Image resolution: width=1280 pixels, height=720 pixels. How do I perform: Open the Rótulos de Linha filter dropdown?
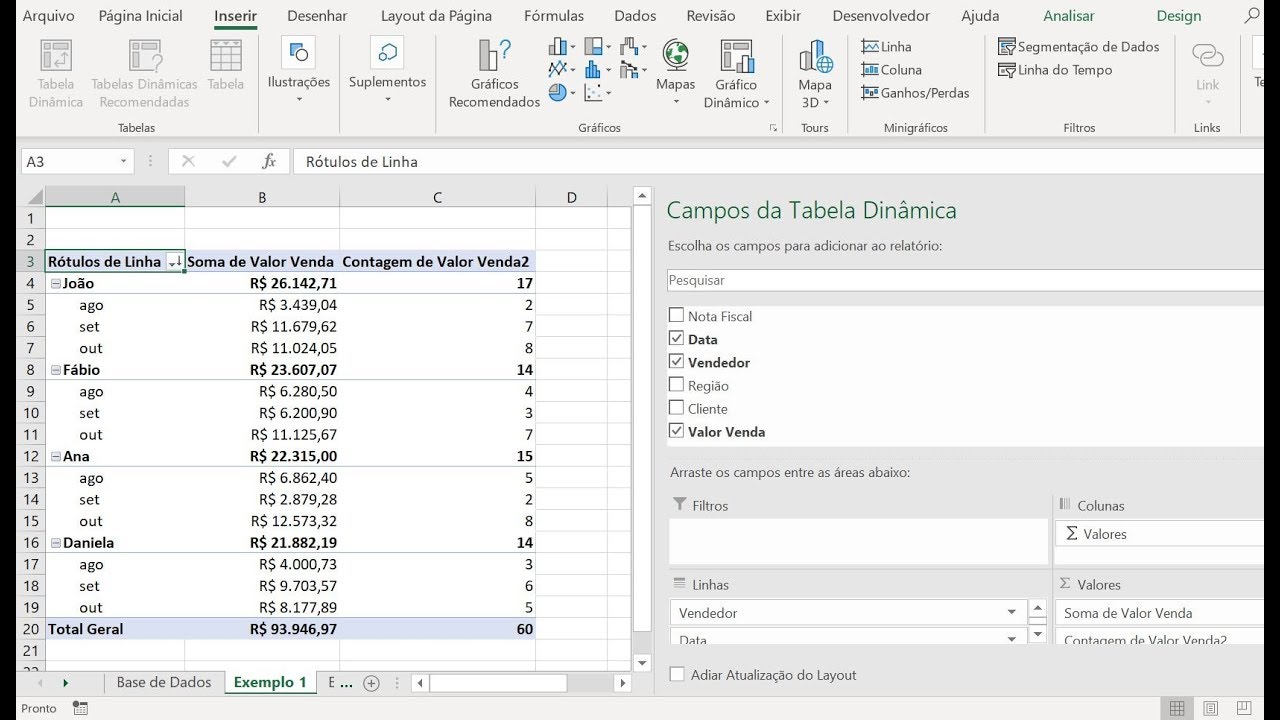(x=175, y=262)
